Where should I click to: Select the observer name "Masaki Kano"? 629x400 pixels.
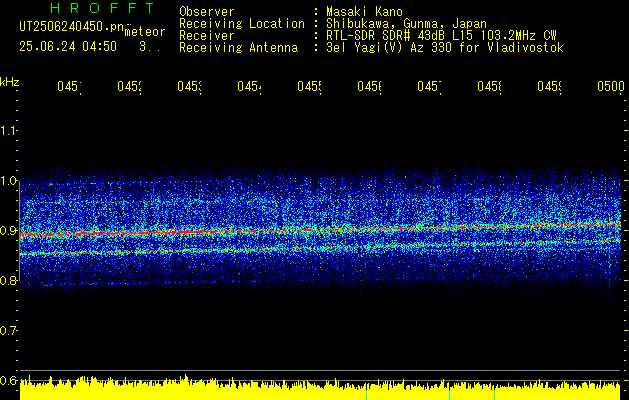click(364, 12)
